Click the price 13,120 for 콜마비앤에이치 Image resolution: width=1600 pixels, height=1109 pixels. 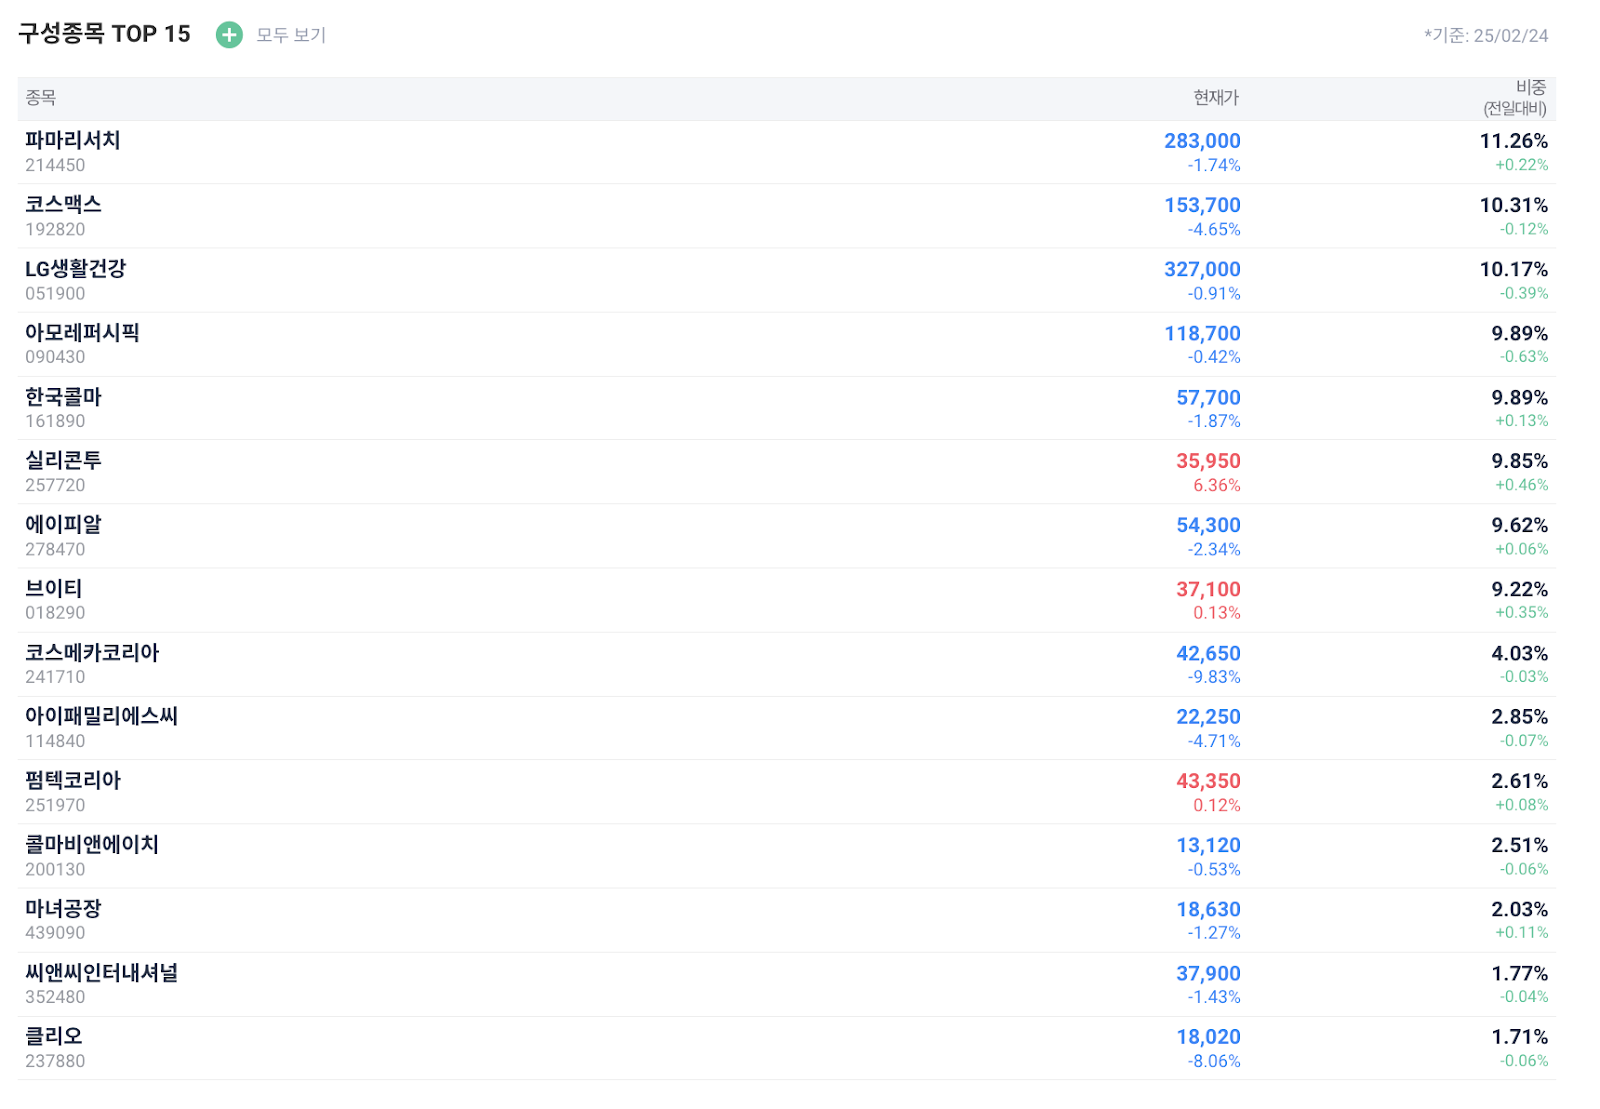click(x=1208, y=845)
